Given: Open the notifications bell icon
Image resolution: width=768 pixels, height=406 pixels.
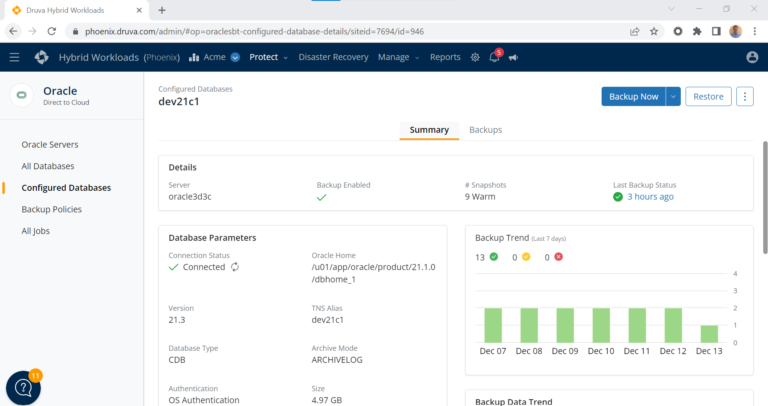Looking at the screenshot, I should click(x=494, y=58).
